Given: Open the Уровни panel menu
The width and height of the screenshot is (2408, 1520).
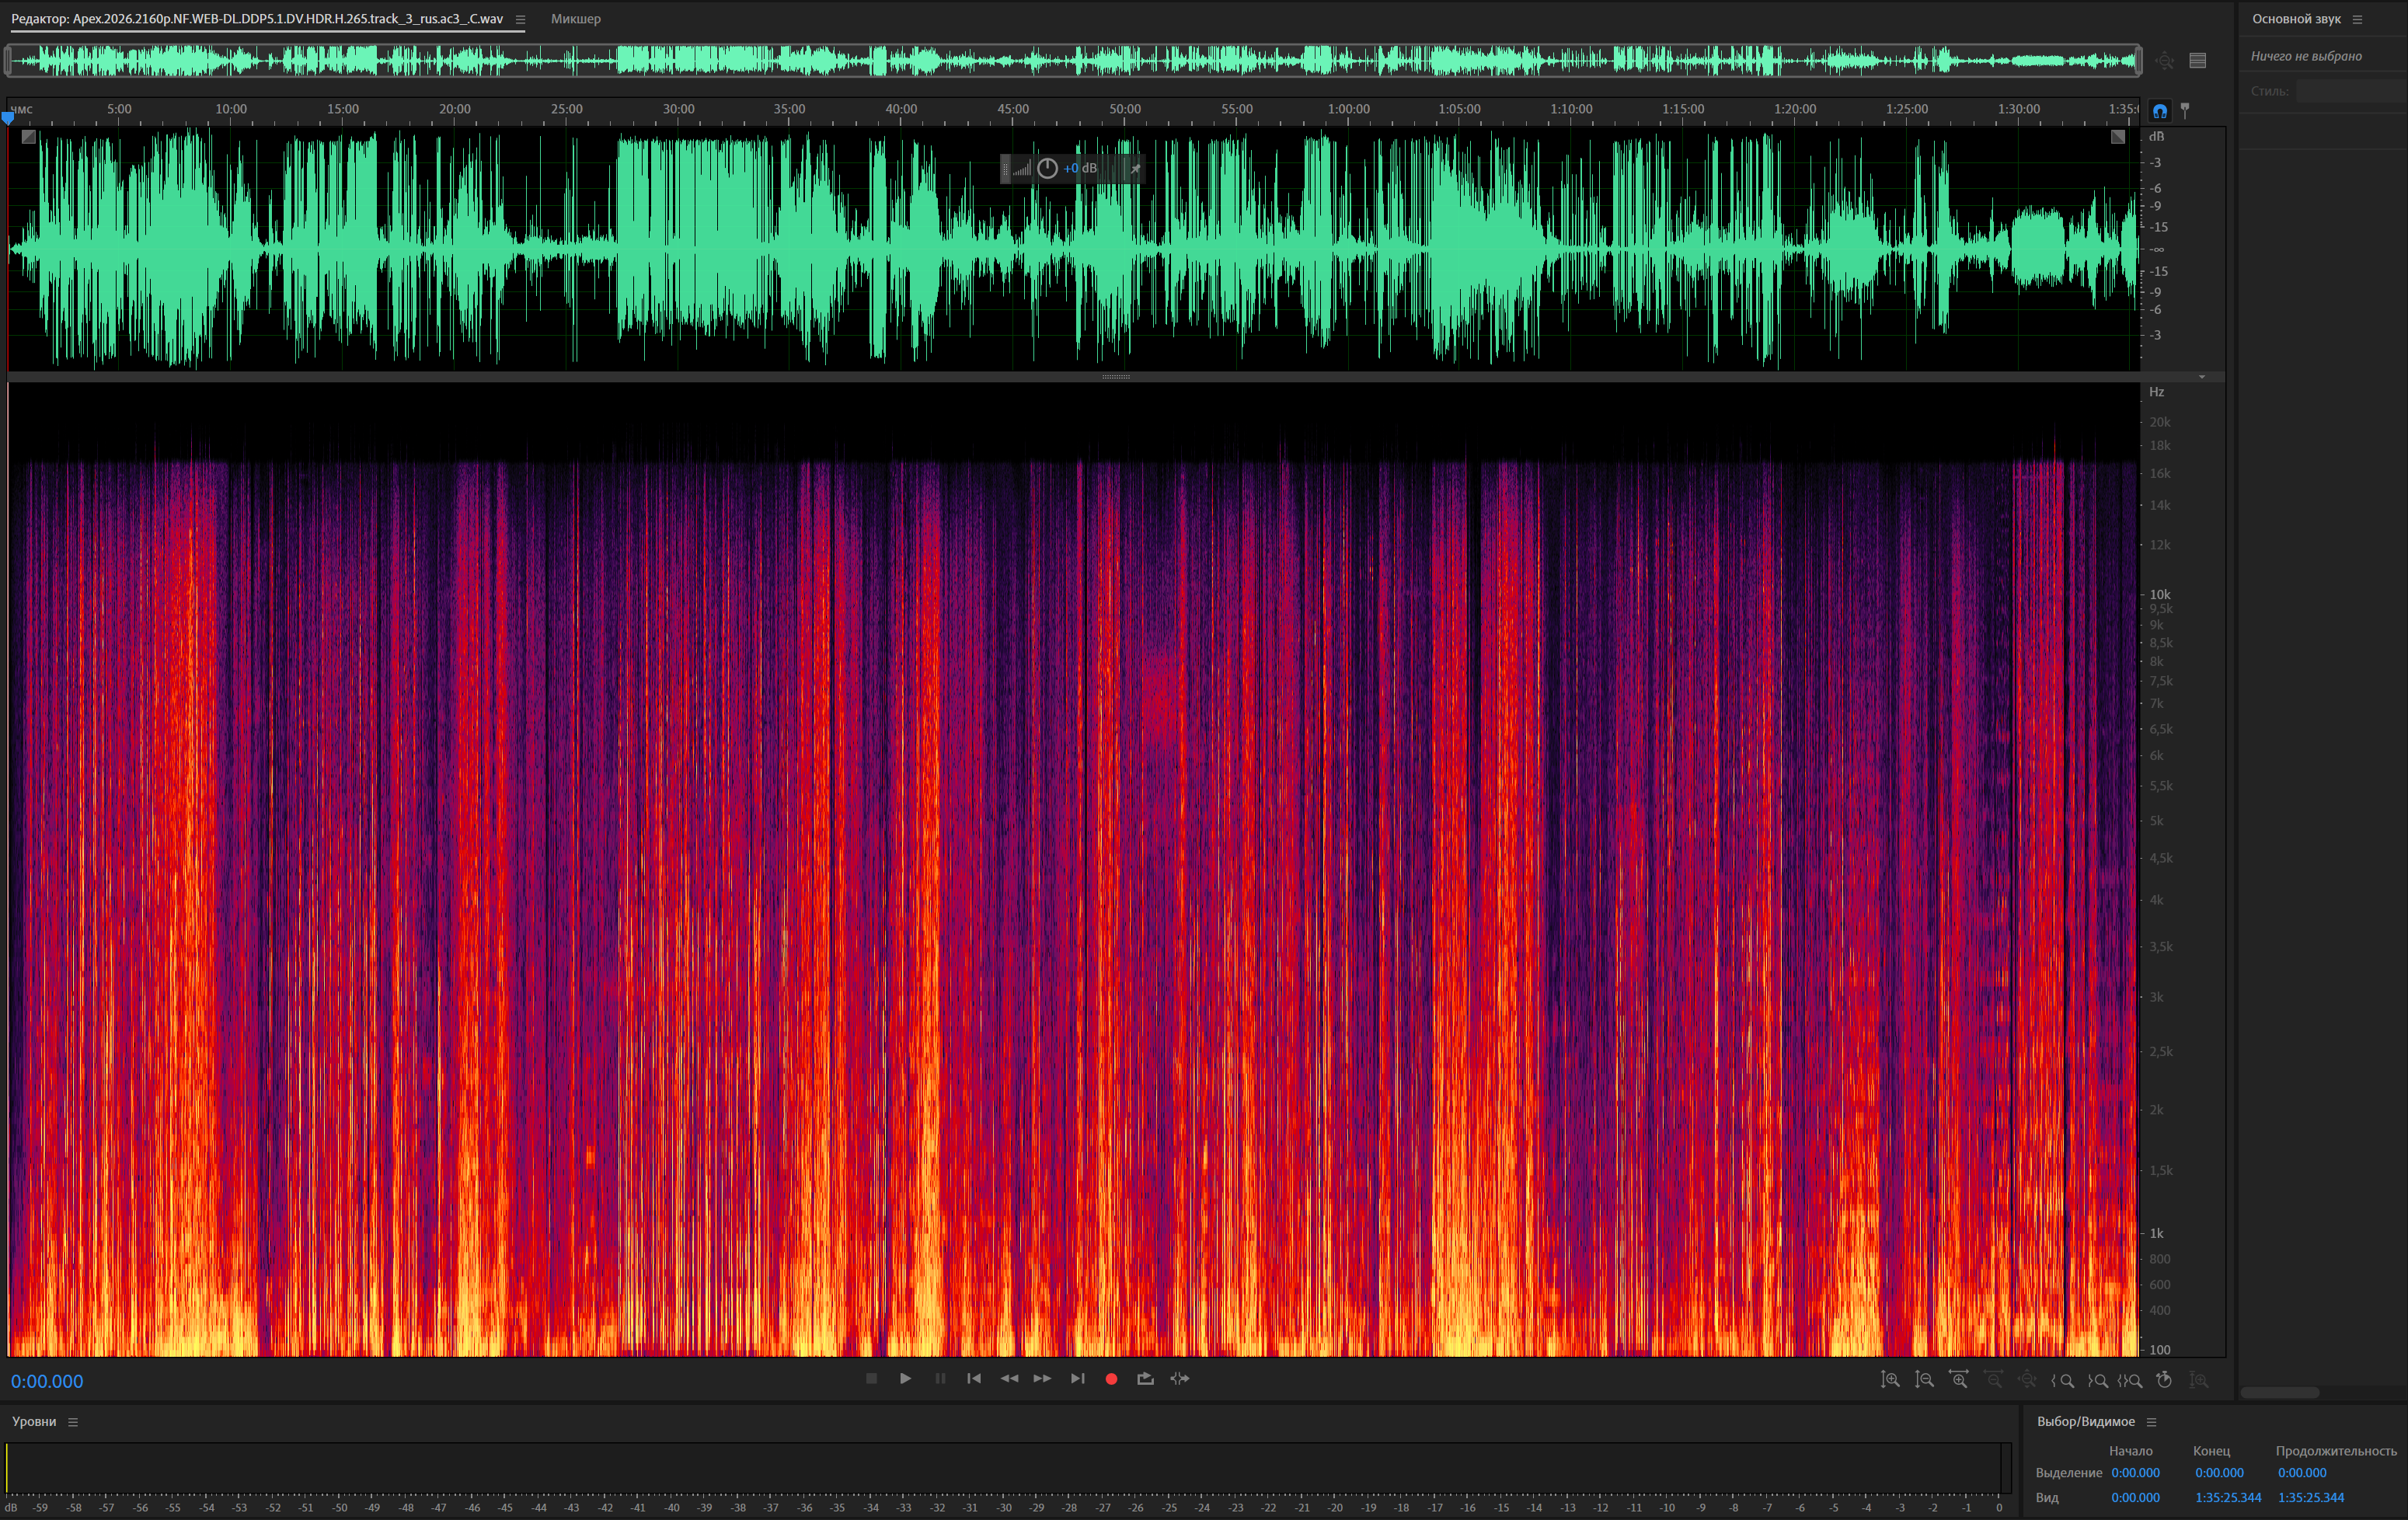Looking at the screenshot, I should pos(73,1422).
